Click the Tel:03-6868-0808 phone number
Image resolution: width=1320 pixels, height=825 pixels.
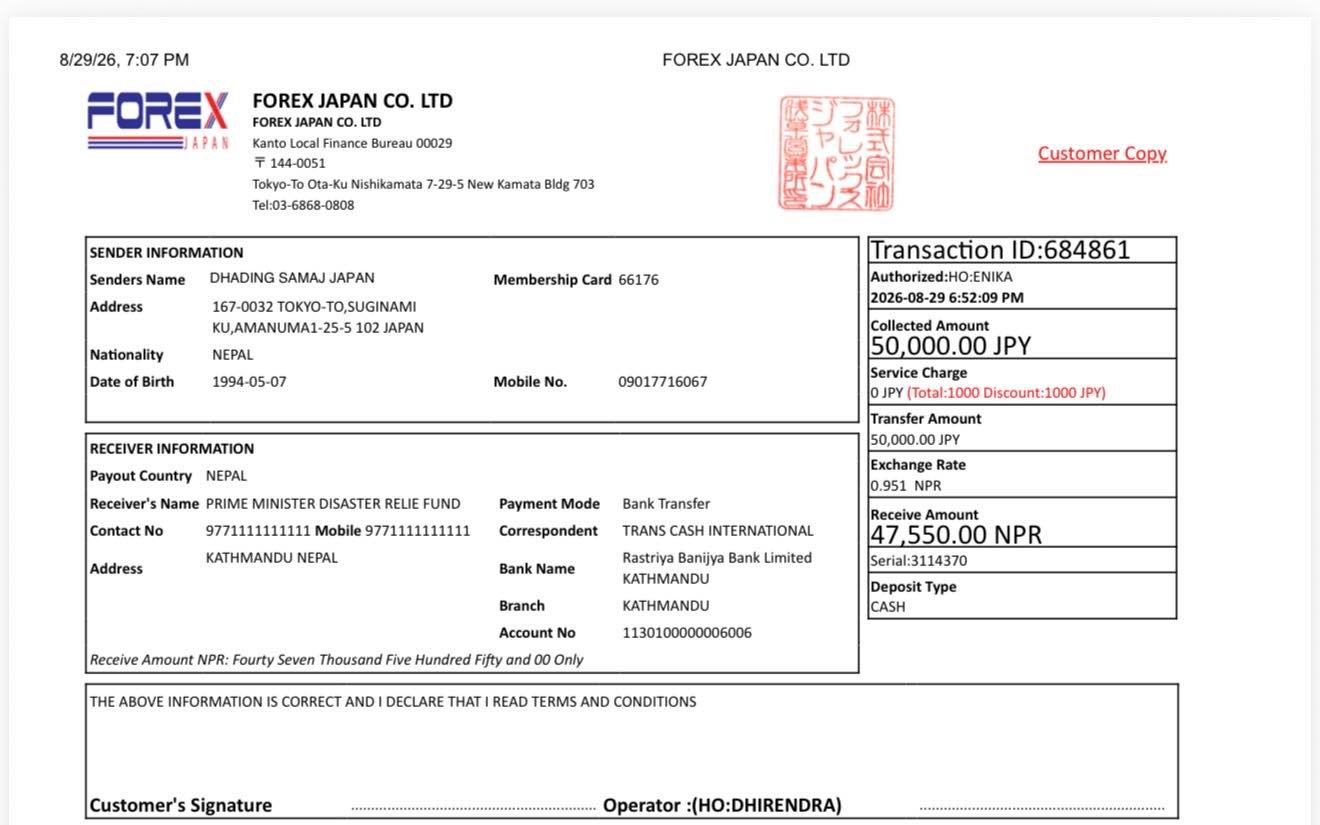[x=303, y=205]
